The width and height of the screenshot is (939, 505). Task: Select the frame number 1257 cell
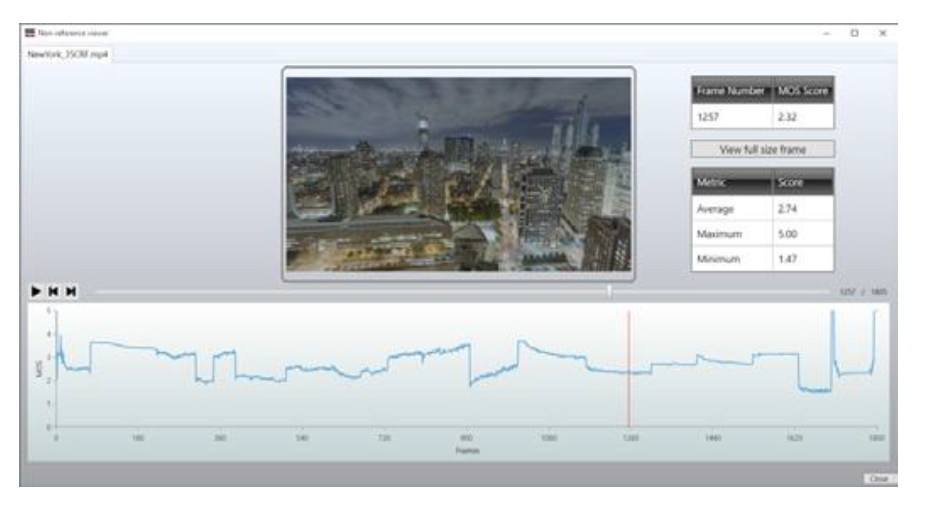(x=730, y=117)
